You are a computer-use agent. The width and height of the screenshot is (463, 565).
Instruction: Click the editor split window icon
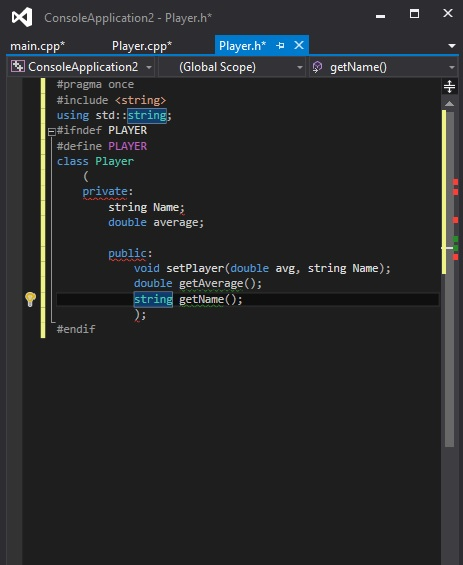[x=449, y=86]
